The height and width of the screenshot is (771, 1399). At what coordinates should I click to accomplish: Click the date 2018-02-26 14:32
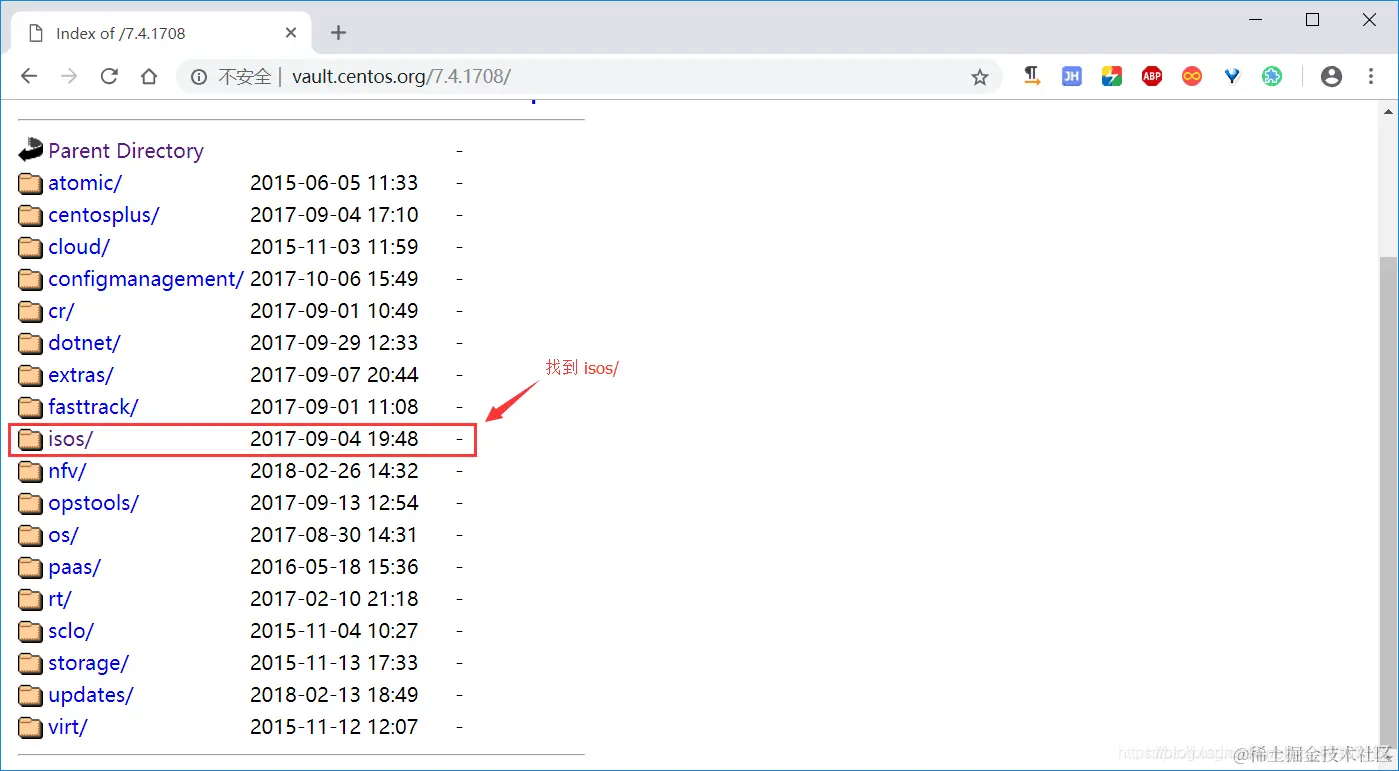click(334, 471)
